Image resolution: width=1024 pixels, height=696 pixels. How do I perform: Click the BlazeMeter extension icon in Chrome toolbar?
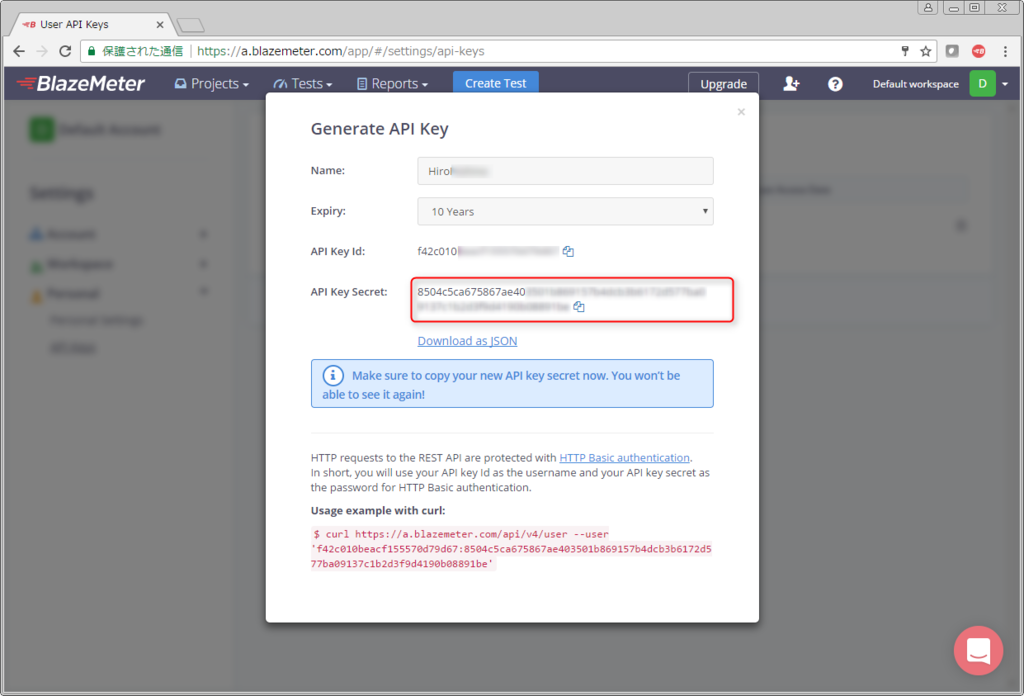(x=978, y=51)
